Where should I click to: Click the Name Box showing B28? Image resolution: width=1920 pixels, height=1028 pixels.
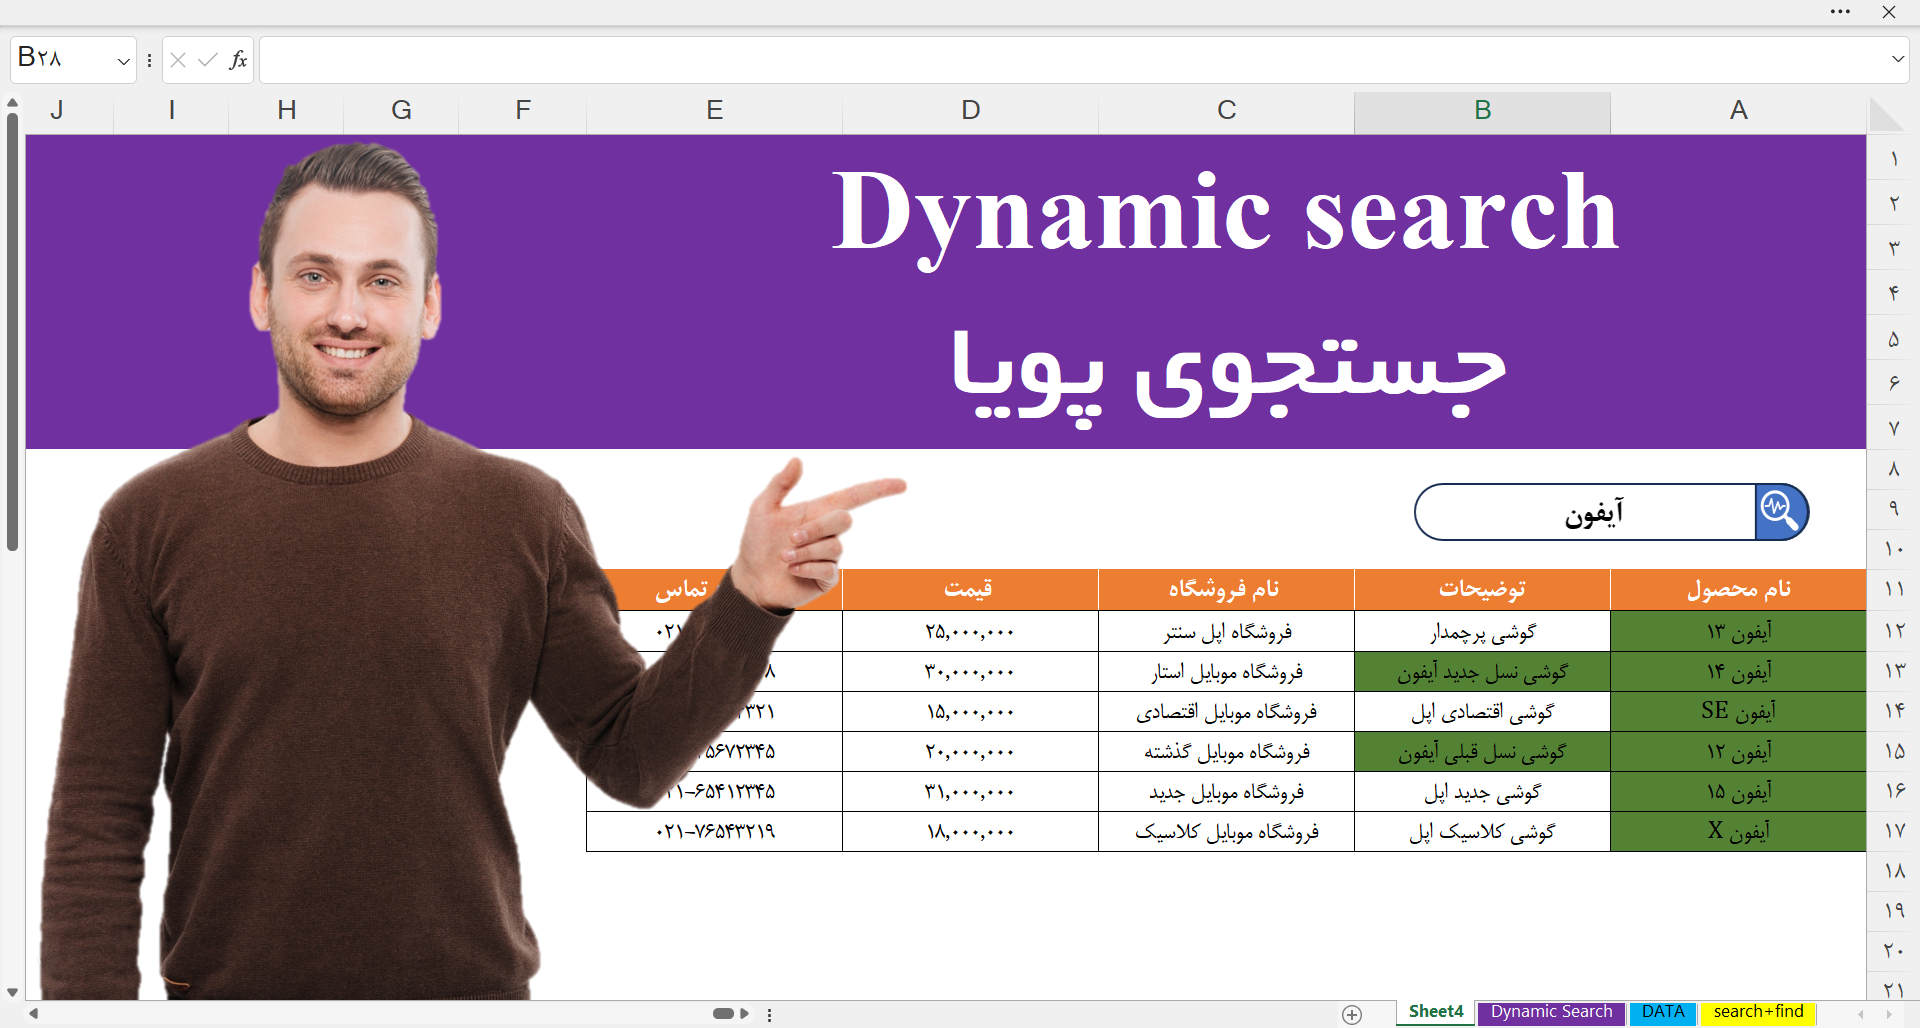(x=62, y=60)
